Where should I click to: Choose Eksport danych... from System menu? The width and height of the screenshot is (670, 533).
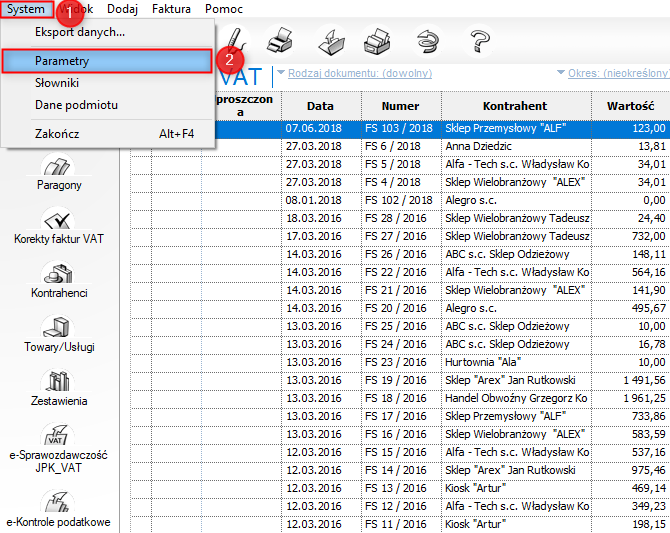click(107, 32)
